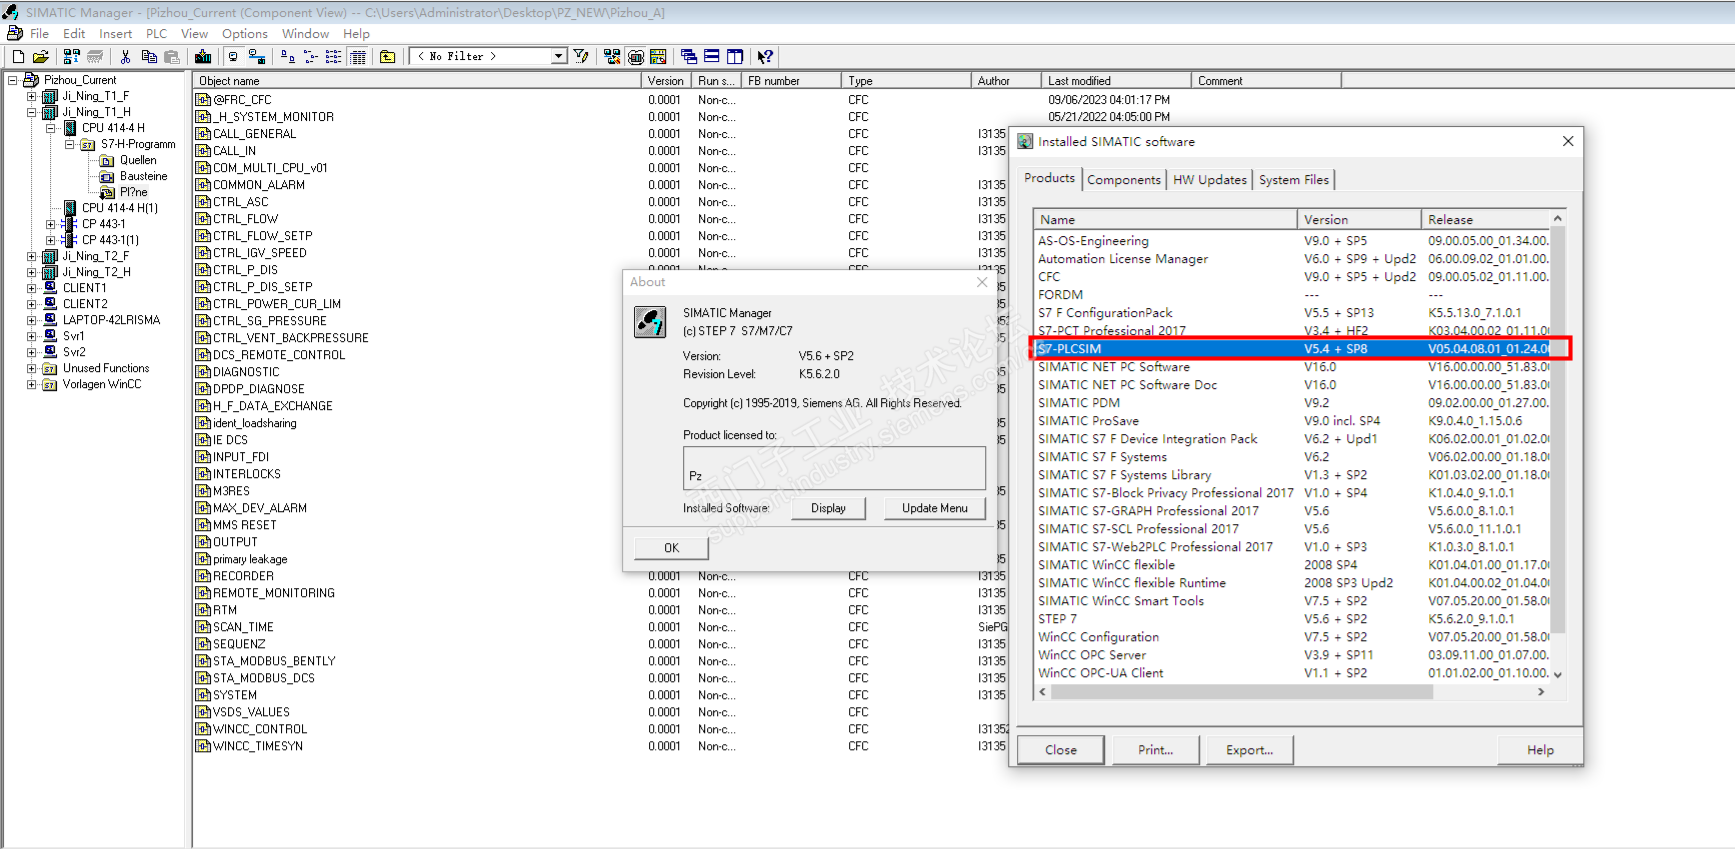1735x849 pixels.
Task: Collapse the Pizhou_Current project node
Action: [x=13, y=80]
